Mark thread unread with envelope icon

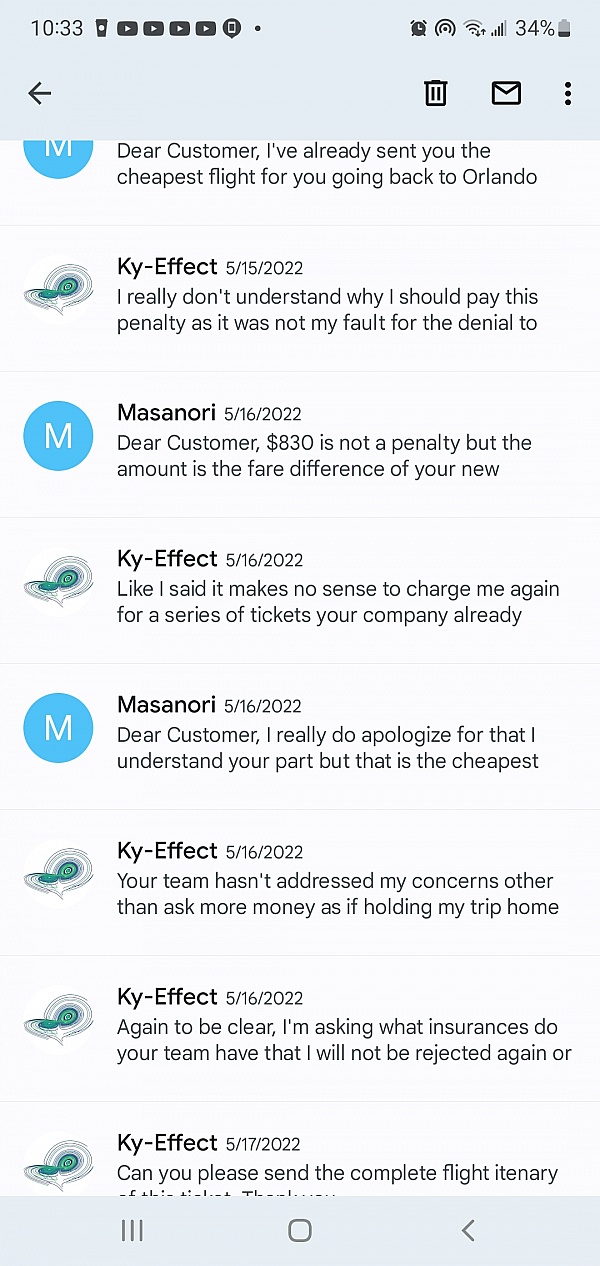506,94
